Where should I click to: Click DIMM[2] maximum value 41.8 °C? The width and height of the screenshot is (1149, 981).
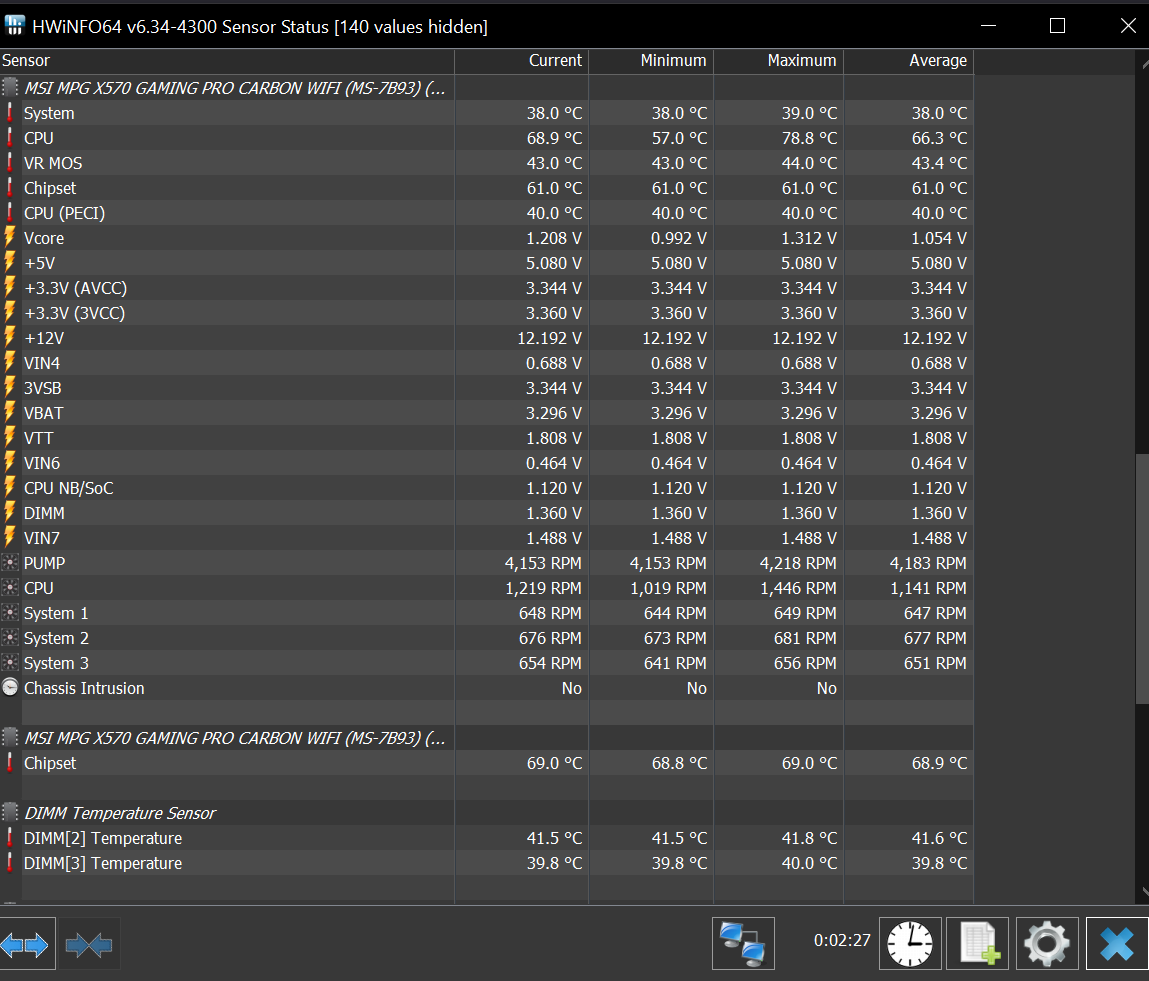(x=809, y=838)
